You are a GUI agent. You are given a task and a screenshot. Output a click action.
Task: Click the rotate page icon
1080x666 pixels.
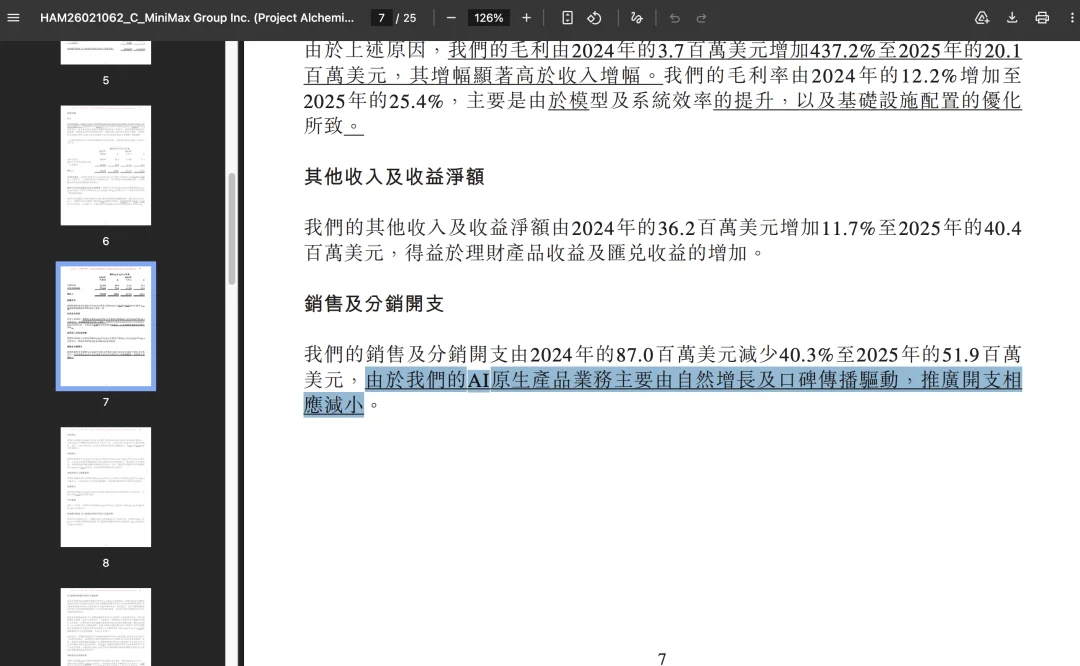[595, 17]
